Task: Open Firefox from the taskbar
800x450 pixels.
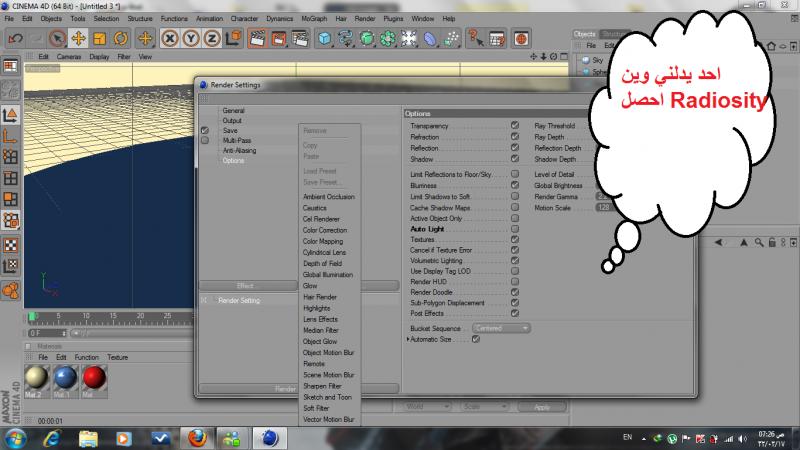Action: (x=197, y=438)
